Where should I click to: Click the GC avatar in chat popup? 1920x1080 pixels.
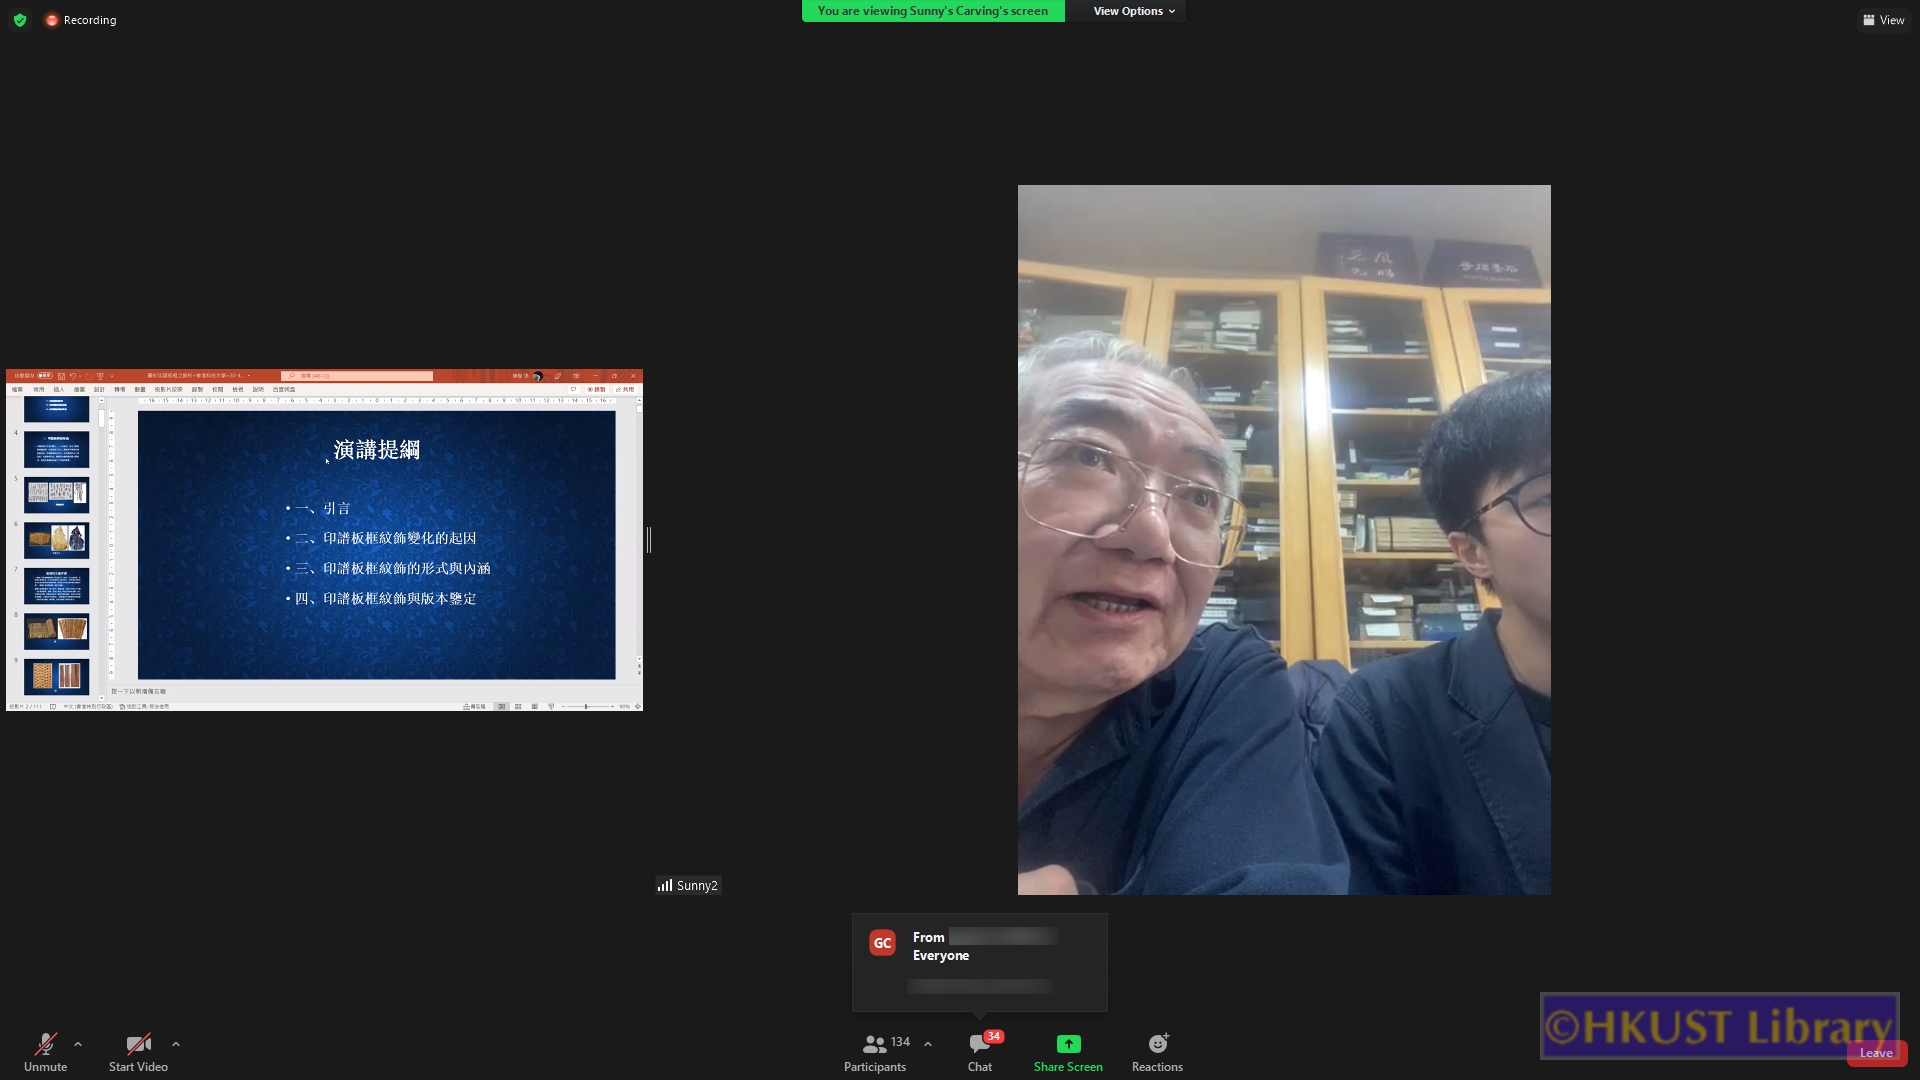882,943
